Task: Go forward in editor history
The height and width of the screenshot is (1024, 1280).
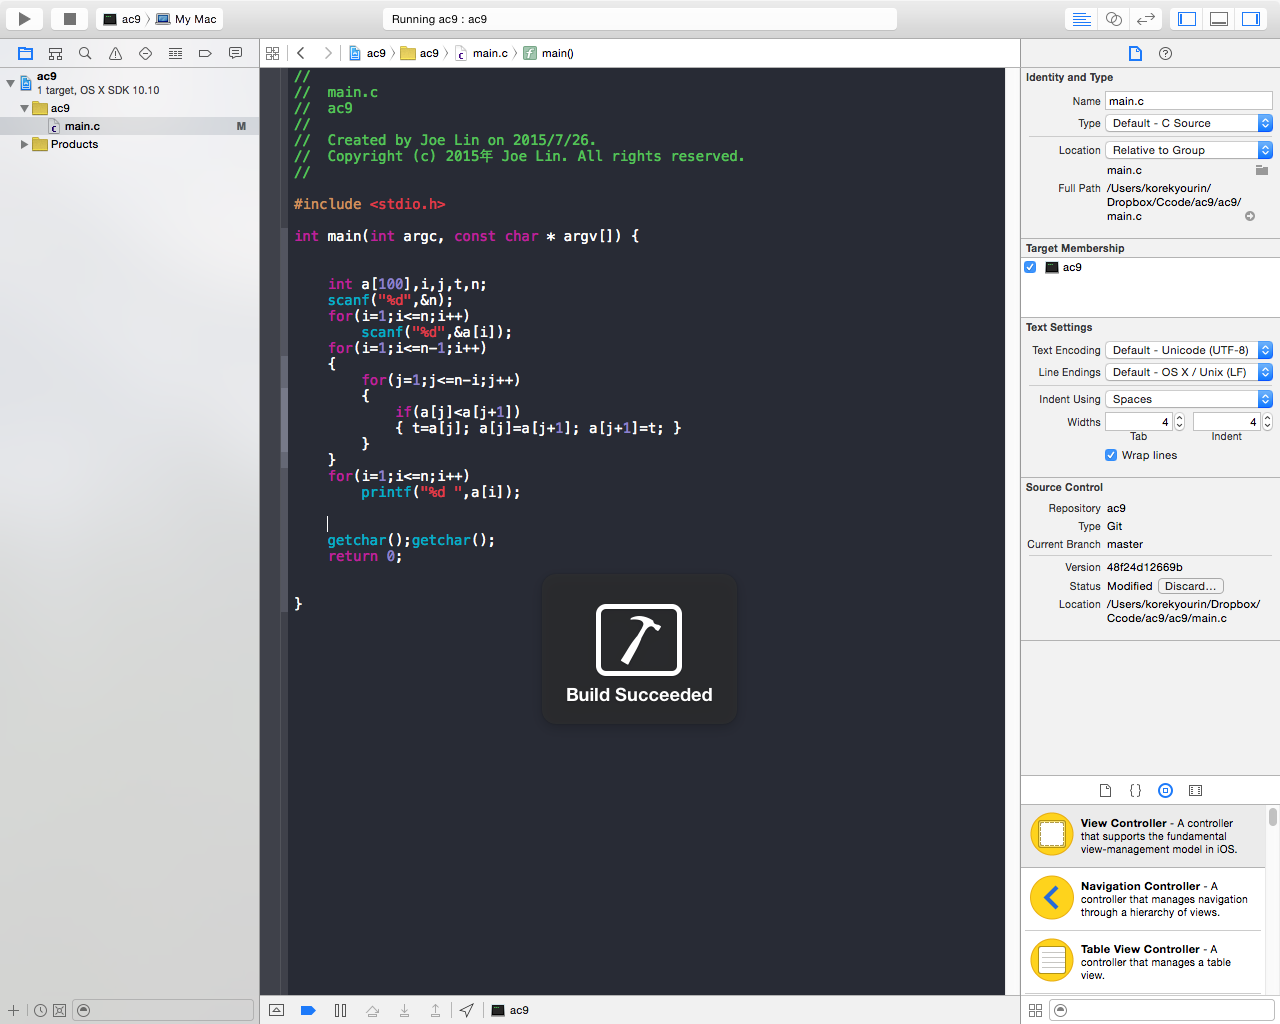Action: pos(327,53)
